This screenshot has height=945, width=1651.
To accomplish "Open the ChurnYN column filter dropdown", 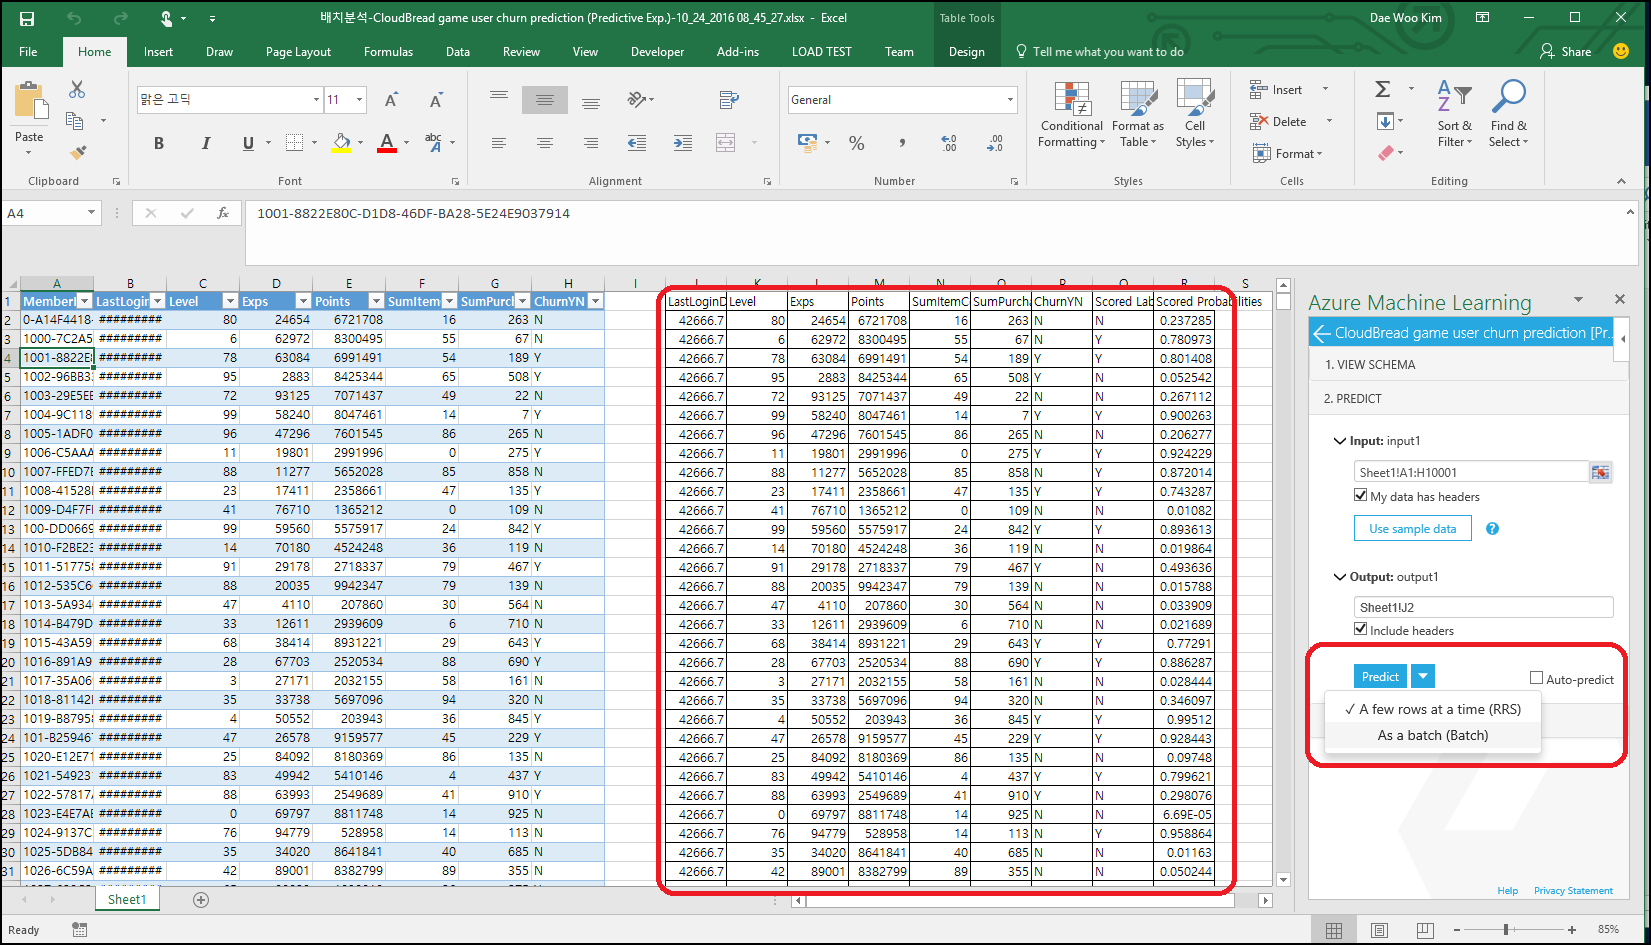I will pos(595,301).
